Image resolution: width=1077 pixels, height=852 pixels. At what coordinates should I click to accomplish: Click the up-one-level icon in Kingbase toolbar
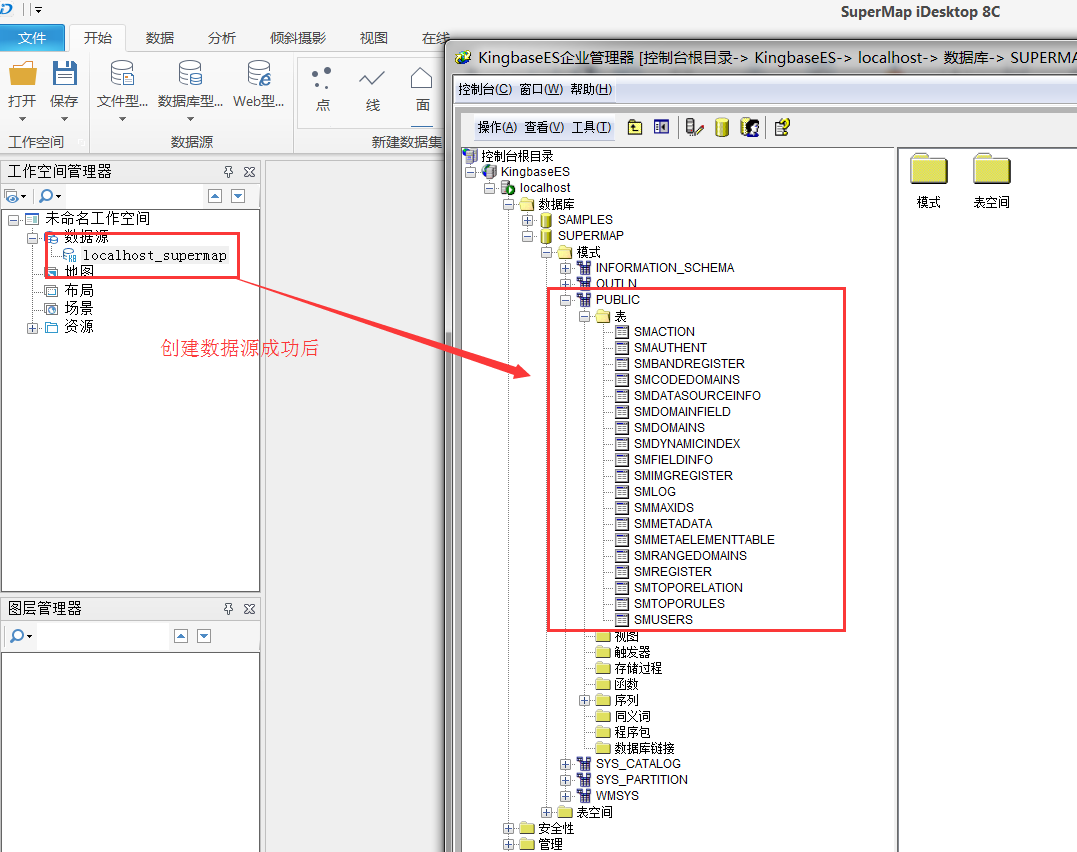click(635, 127)
